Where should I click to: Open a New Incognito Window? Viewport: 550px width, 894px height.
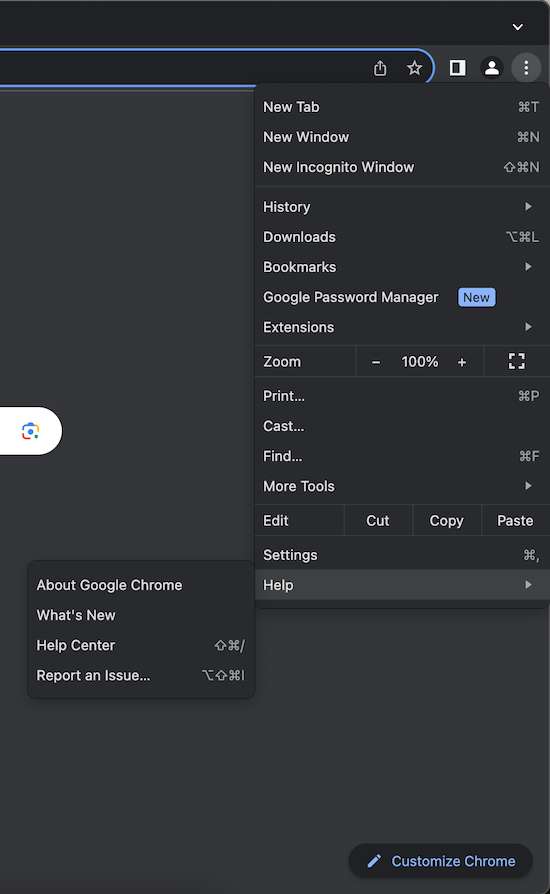402,167
